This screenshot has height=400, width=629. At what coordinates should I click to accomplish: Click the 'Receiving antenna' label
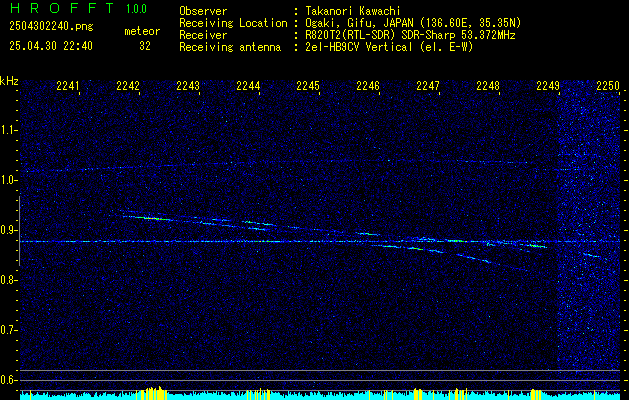click(x=230, y=47)
